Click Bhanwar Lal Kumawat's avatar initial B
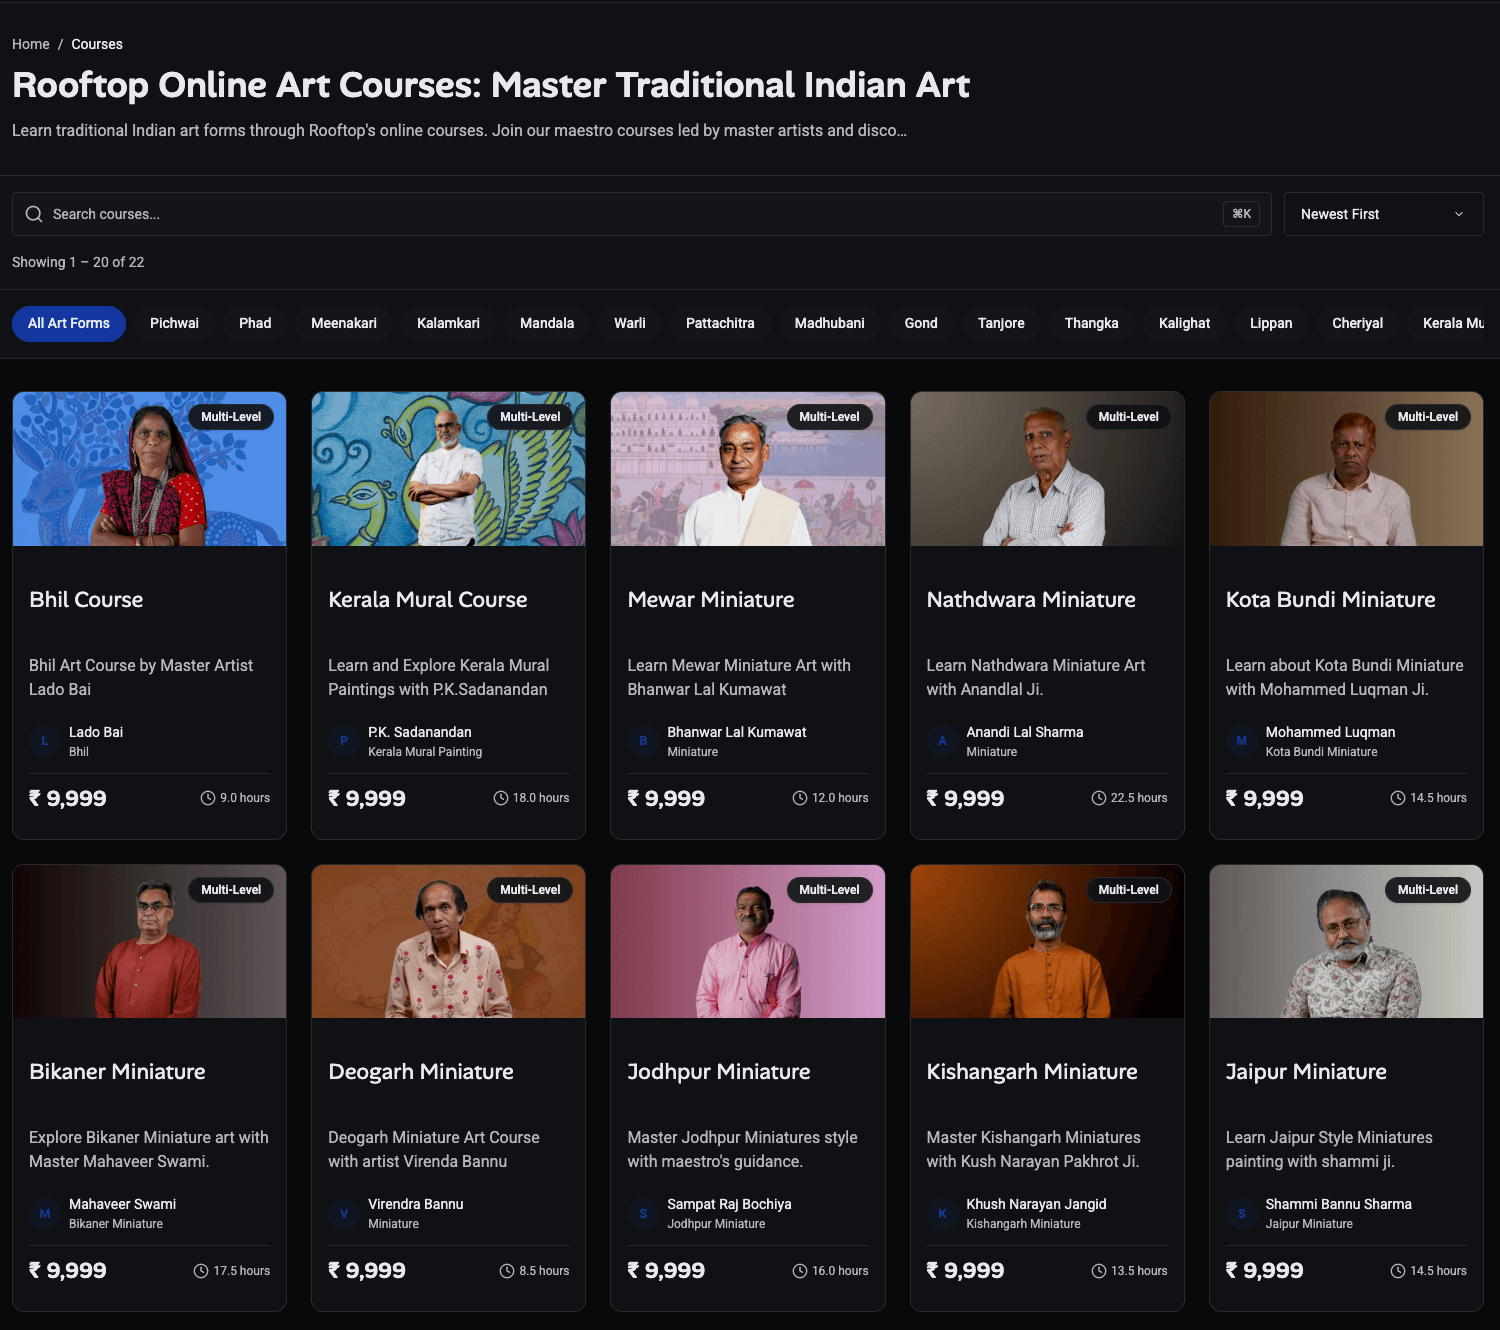Image resolution: width=1500 pixels, height=1330 pixels. click(643, 741)
